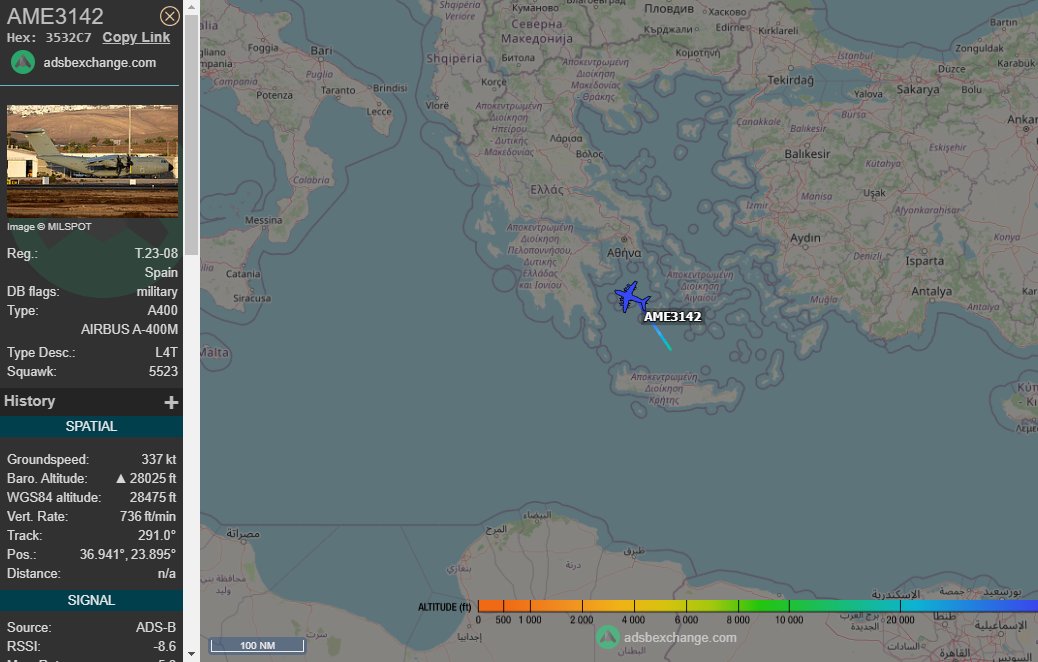Image resolution: width=1038 pixels, height=662 pixels.
Task: Open the adsbexchange.com link in sidebar
Action: (99, 63)
